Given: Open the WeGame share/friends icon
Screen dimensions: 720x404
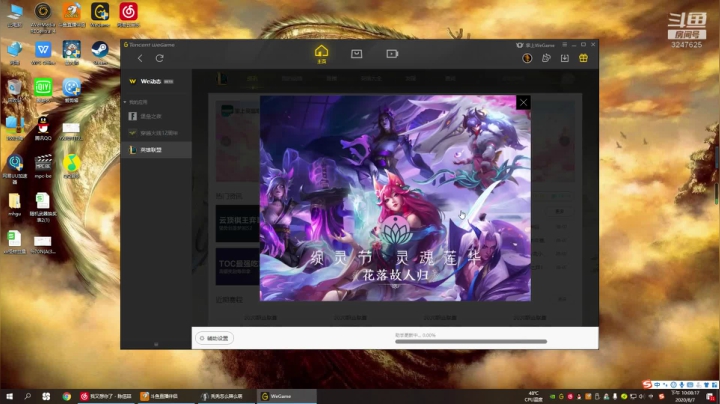Looking at the screenshot, I should tap(546, 58).
